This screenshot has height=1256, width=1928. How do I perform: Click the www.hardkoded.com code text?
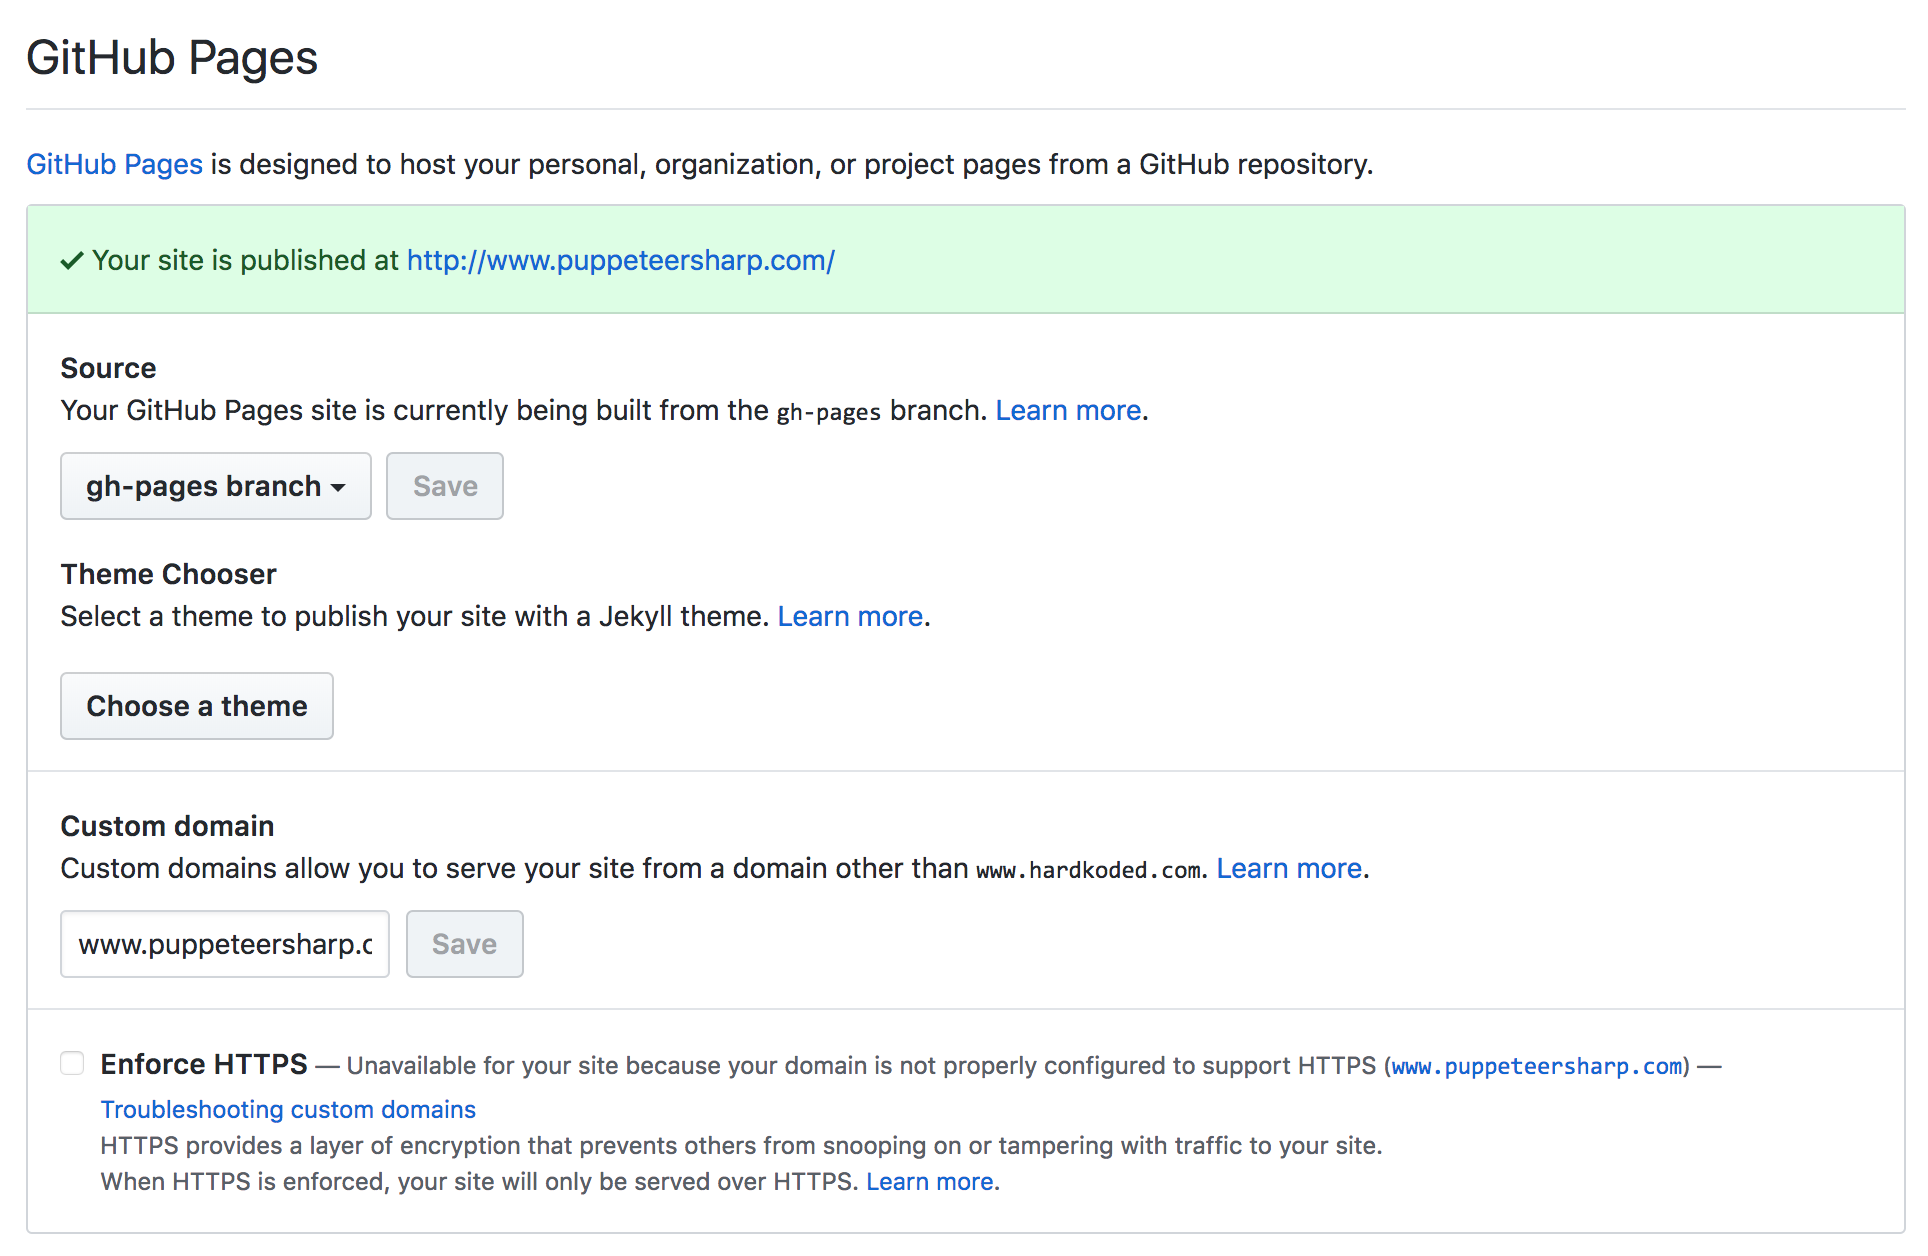[1089, 870]
